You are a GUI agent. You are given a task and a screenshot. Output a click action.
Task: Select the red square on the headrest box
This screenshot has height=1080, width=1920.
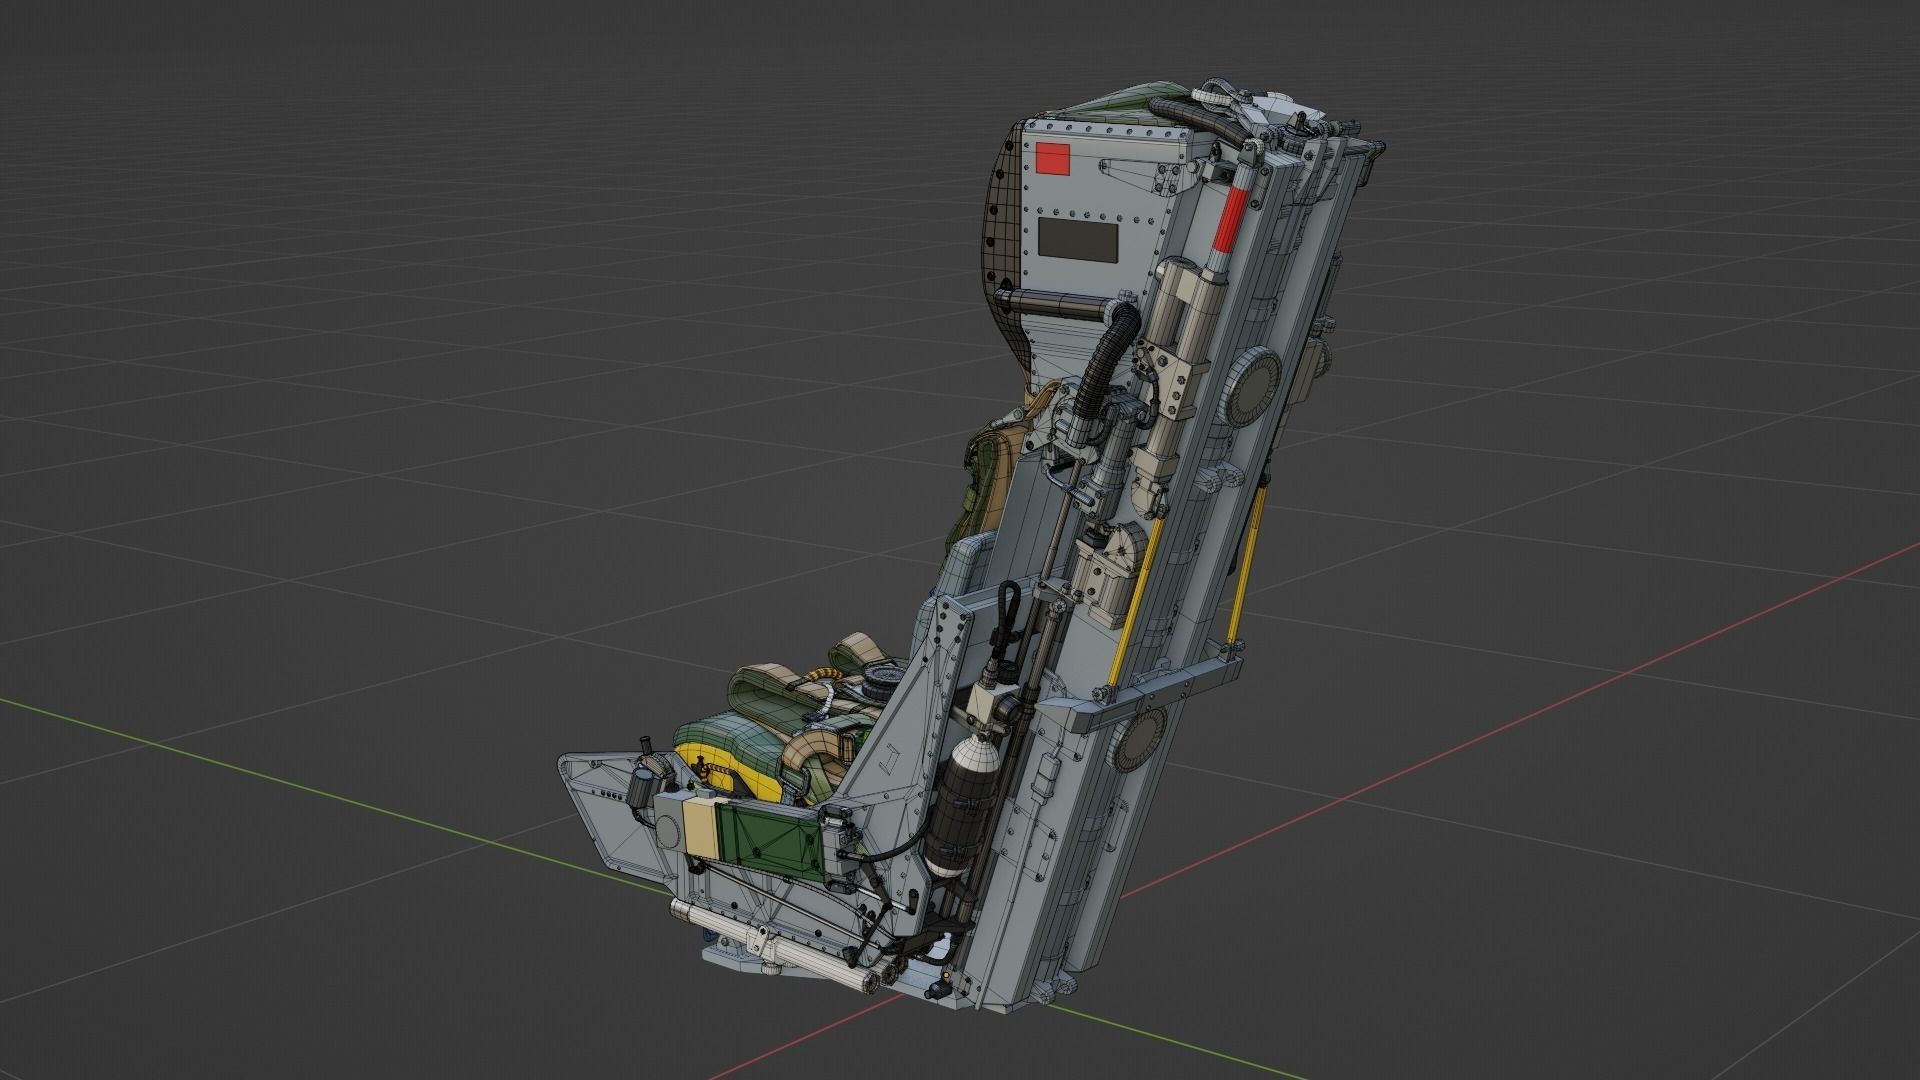[x=1053, y=159]
